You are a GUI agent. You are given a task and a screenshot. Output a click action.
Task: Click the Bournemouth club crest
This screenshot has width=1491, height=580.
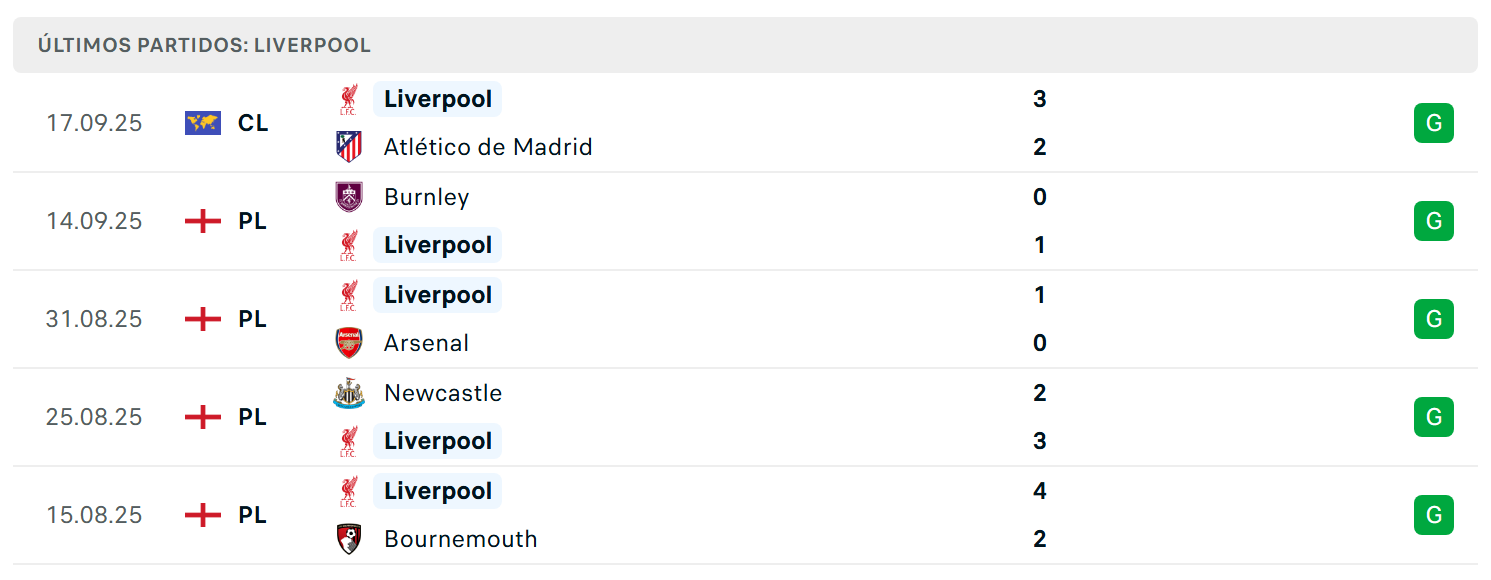348,539
